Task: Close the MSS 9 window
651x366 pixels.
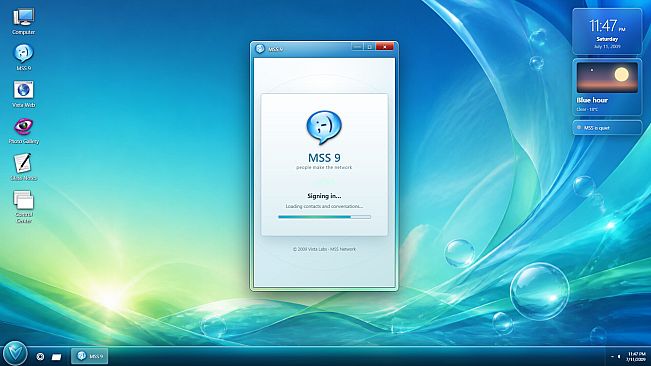Action: [x=384, y=46]
